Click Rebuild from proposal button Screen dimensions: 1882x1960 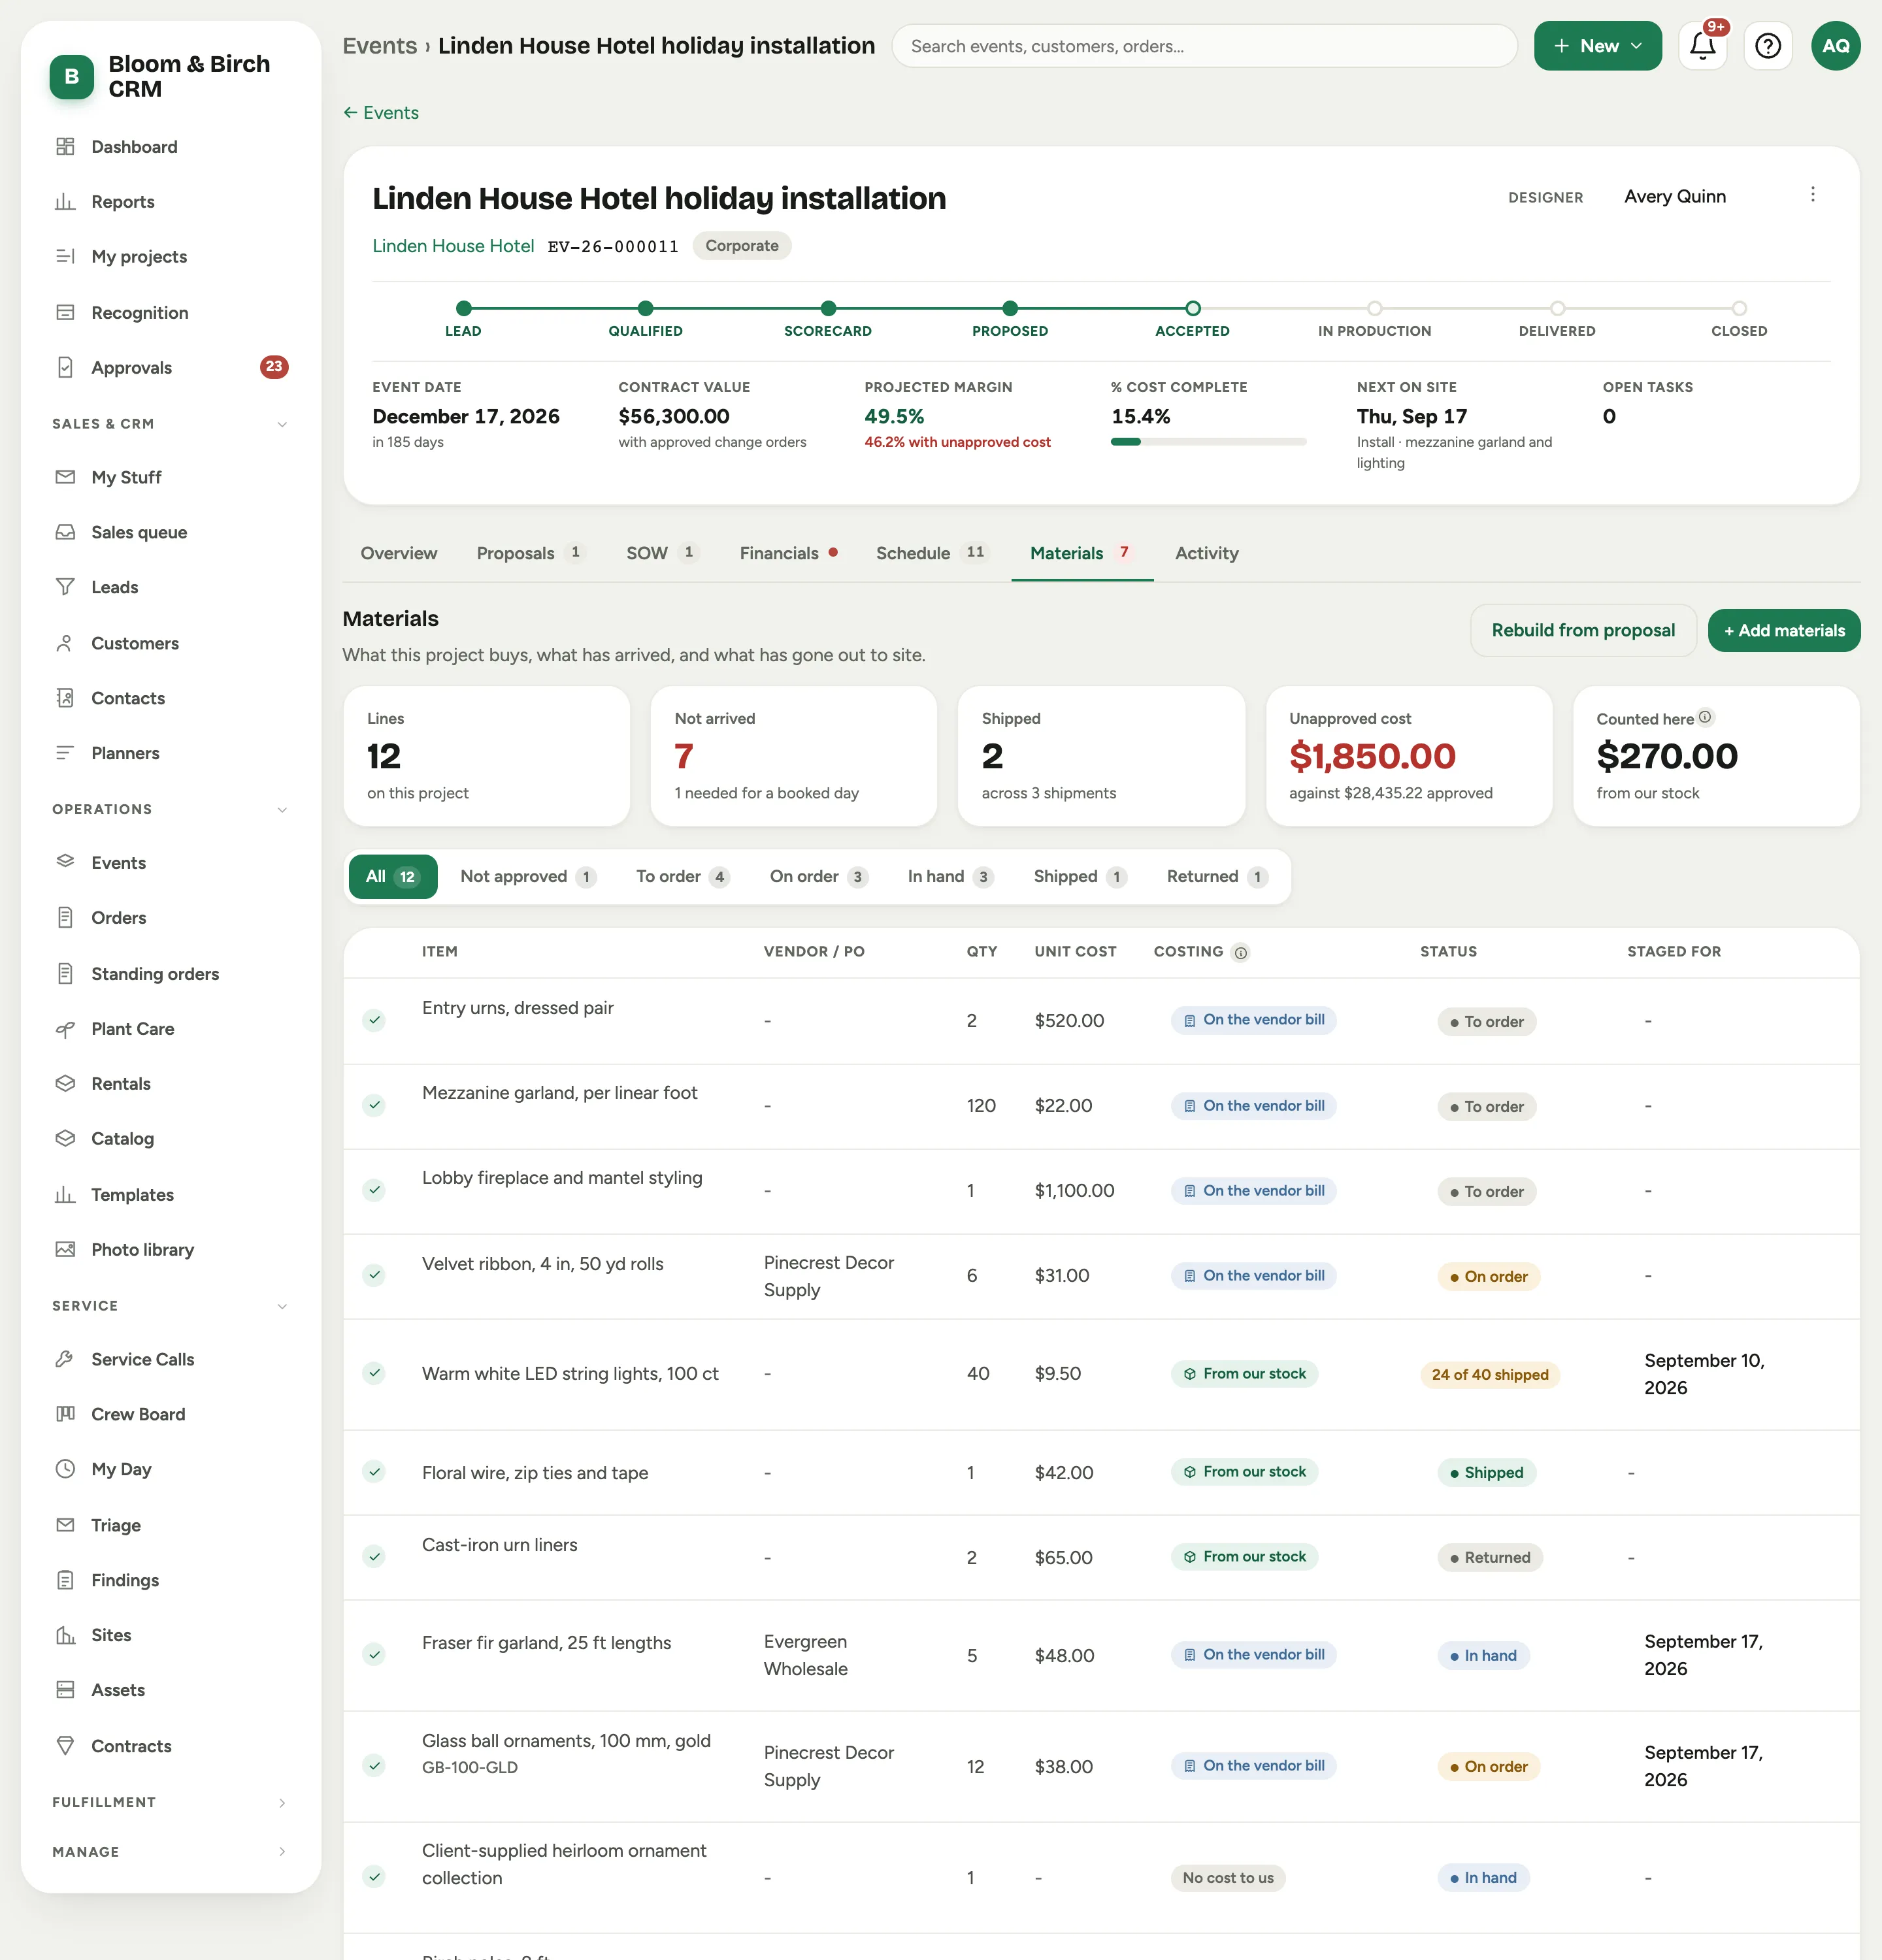pyautogui.click(x=1583, y=631)
